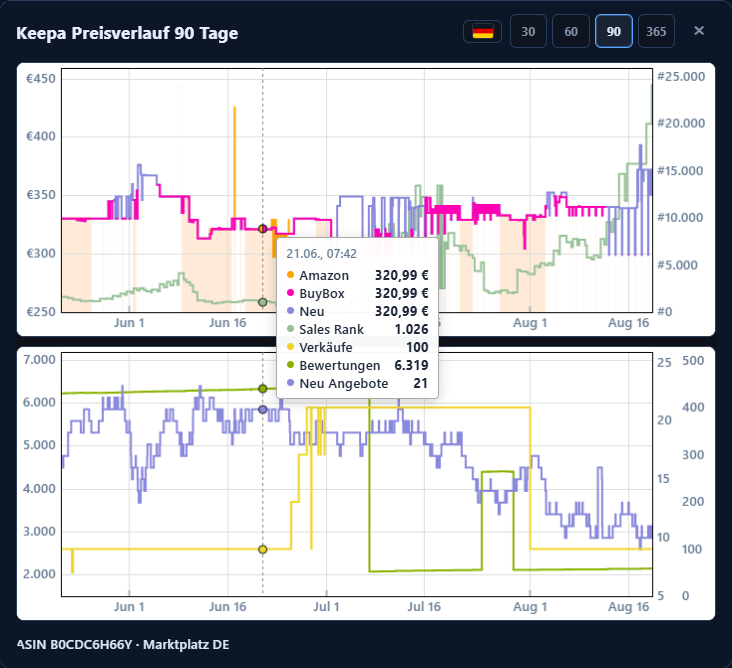Click the 300 right axis label
The image size is (732, 668).
pyautogui.click(x=693, y=455)
